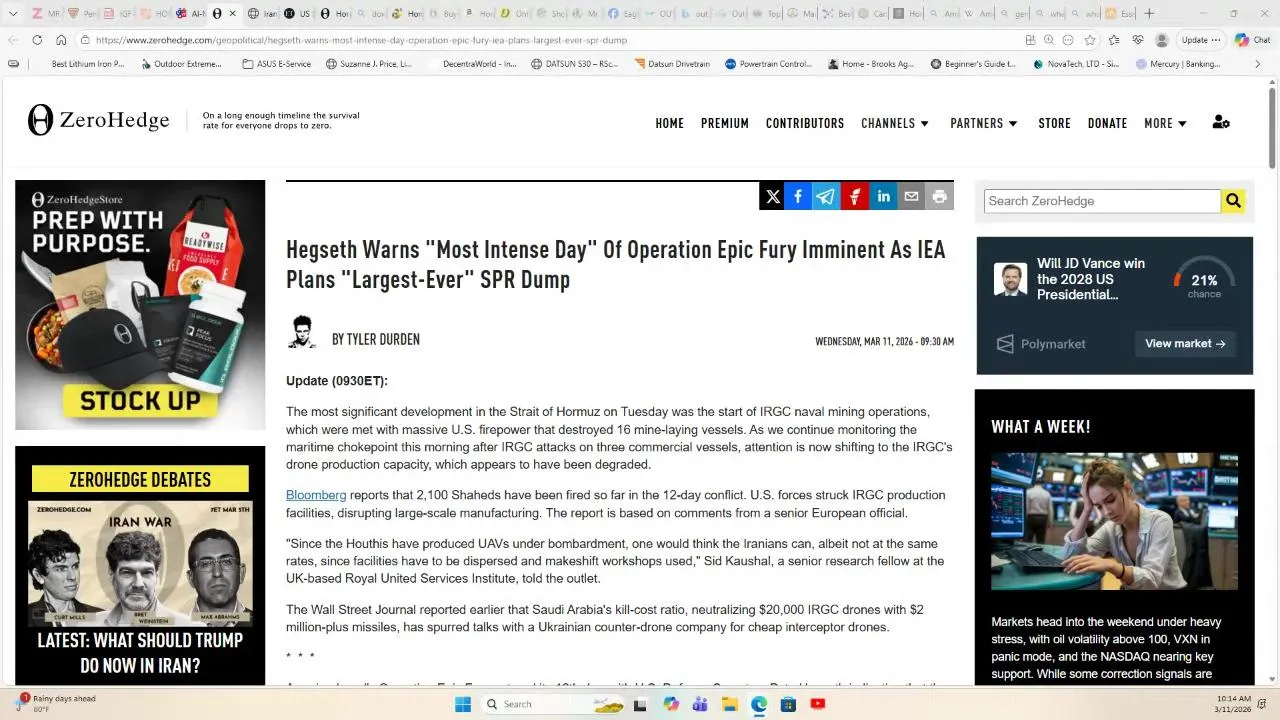The height and width of the screenshot is (720, 1280).
Task: Expand the PARTNERS dropdown menu
Action: (984, 123)
